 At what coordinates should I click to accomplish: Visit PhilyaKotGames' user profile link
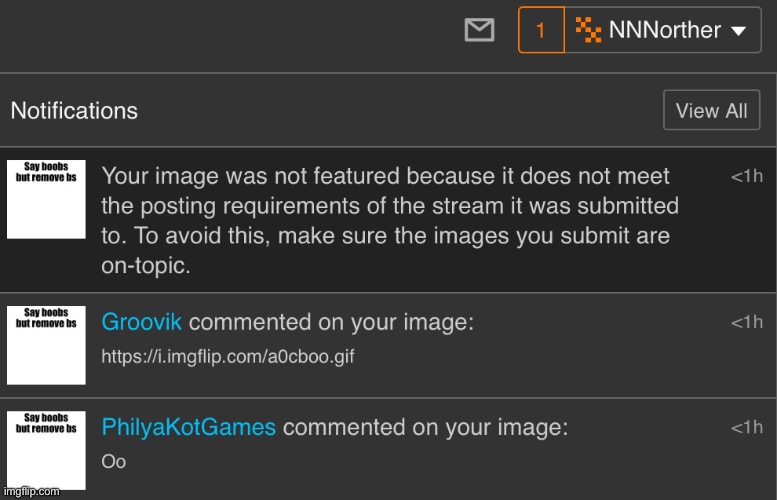click(189, 427)
